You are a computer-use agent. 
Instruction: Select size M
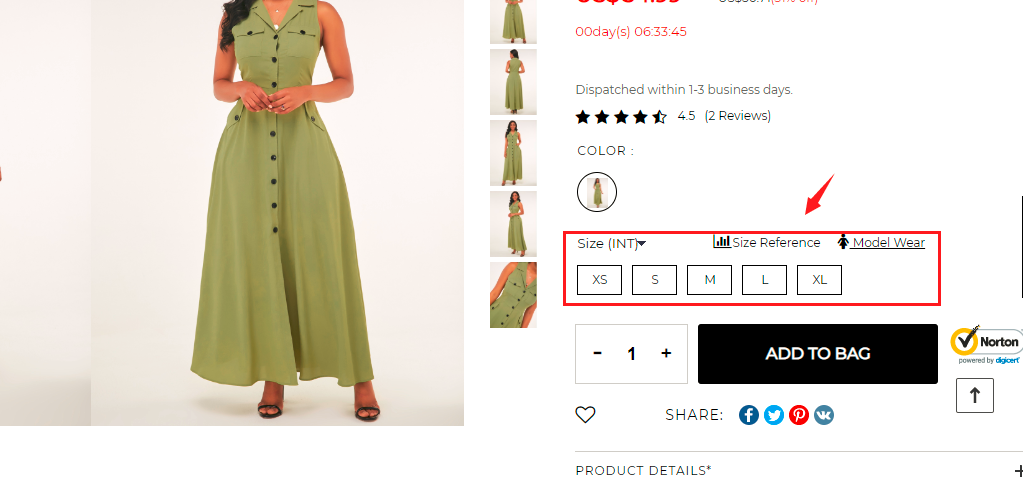[710, 280]
